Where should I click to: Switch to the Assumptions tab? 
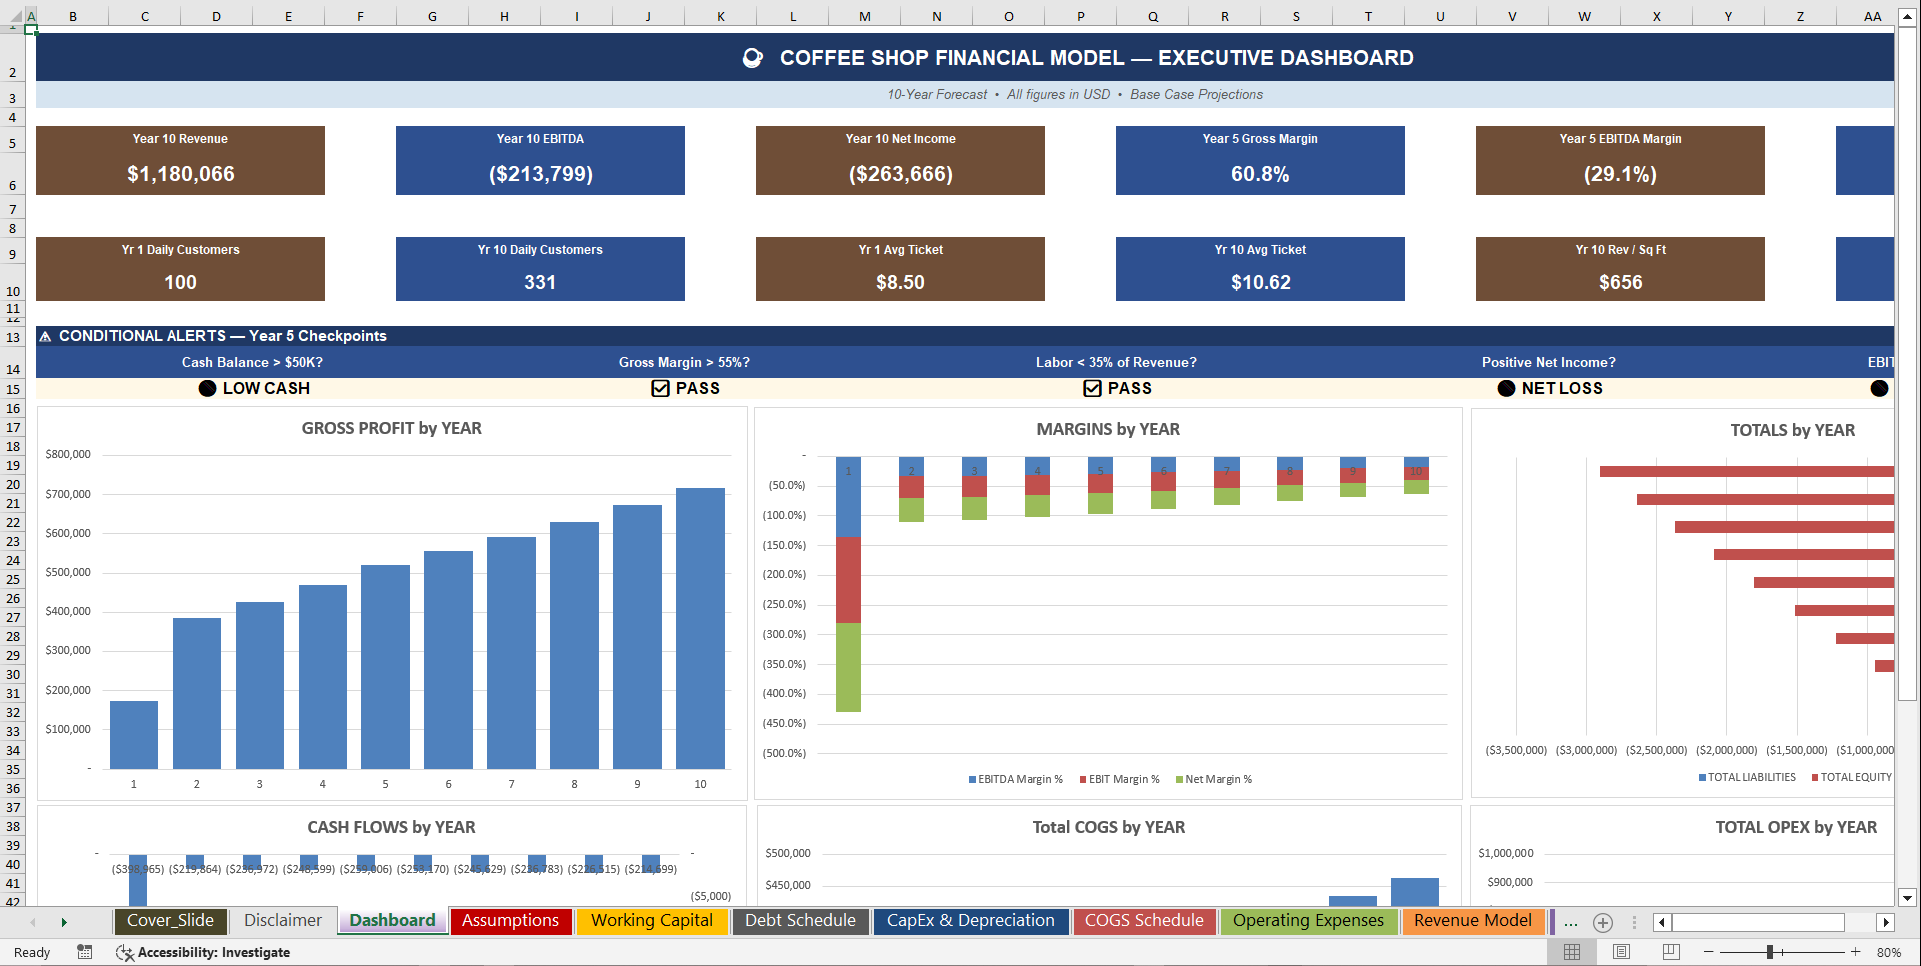tap(511, 921)
